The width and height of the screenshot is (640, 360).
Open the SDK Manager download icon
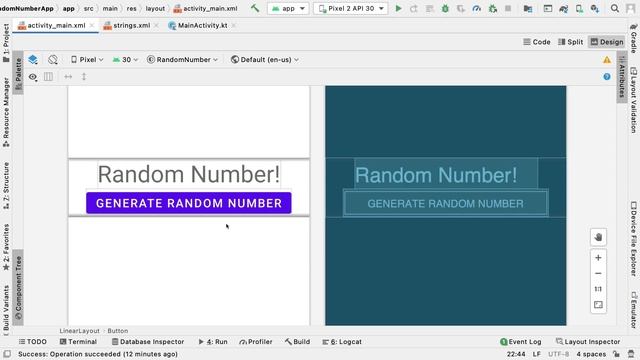coord(595,8)
